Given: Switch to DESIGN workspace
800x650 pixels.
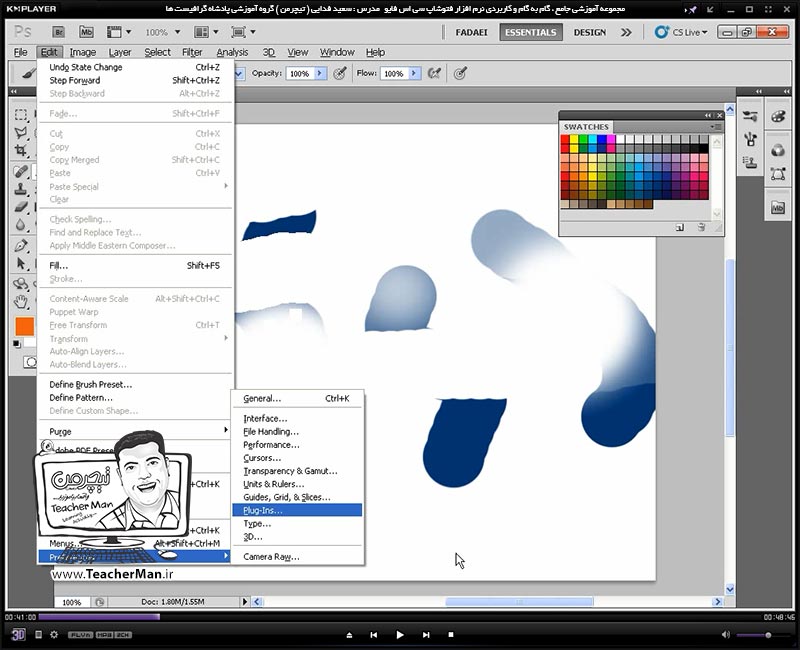Looking at the screenshot, I should coord(590,32).
